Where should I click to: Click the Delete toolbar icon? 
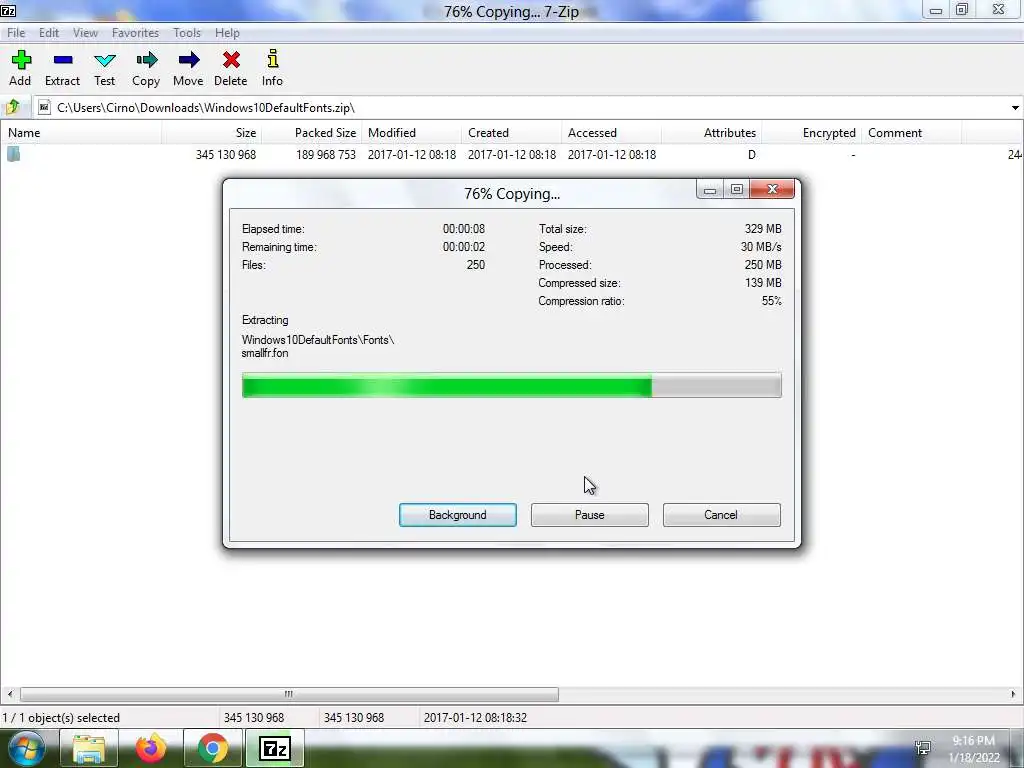231,68
